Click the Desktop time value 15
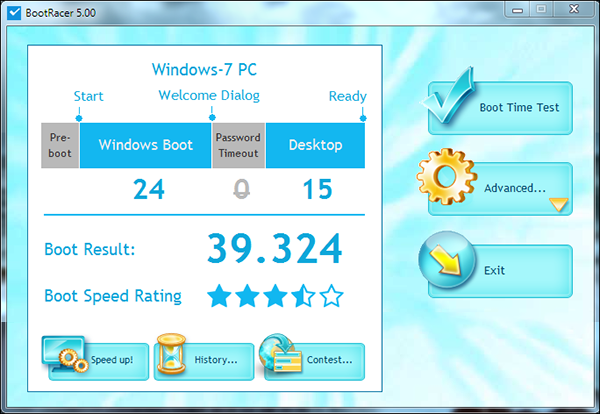Viewport: 600px width, 414px height. [317, 189]
